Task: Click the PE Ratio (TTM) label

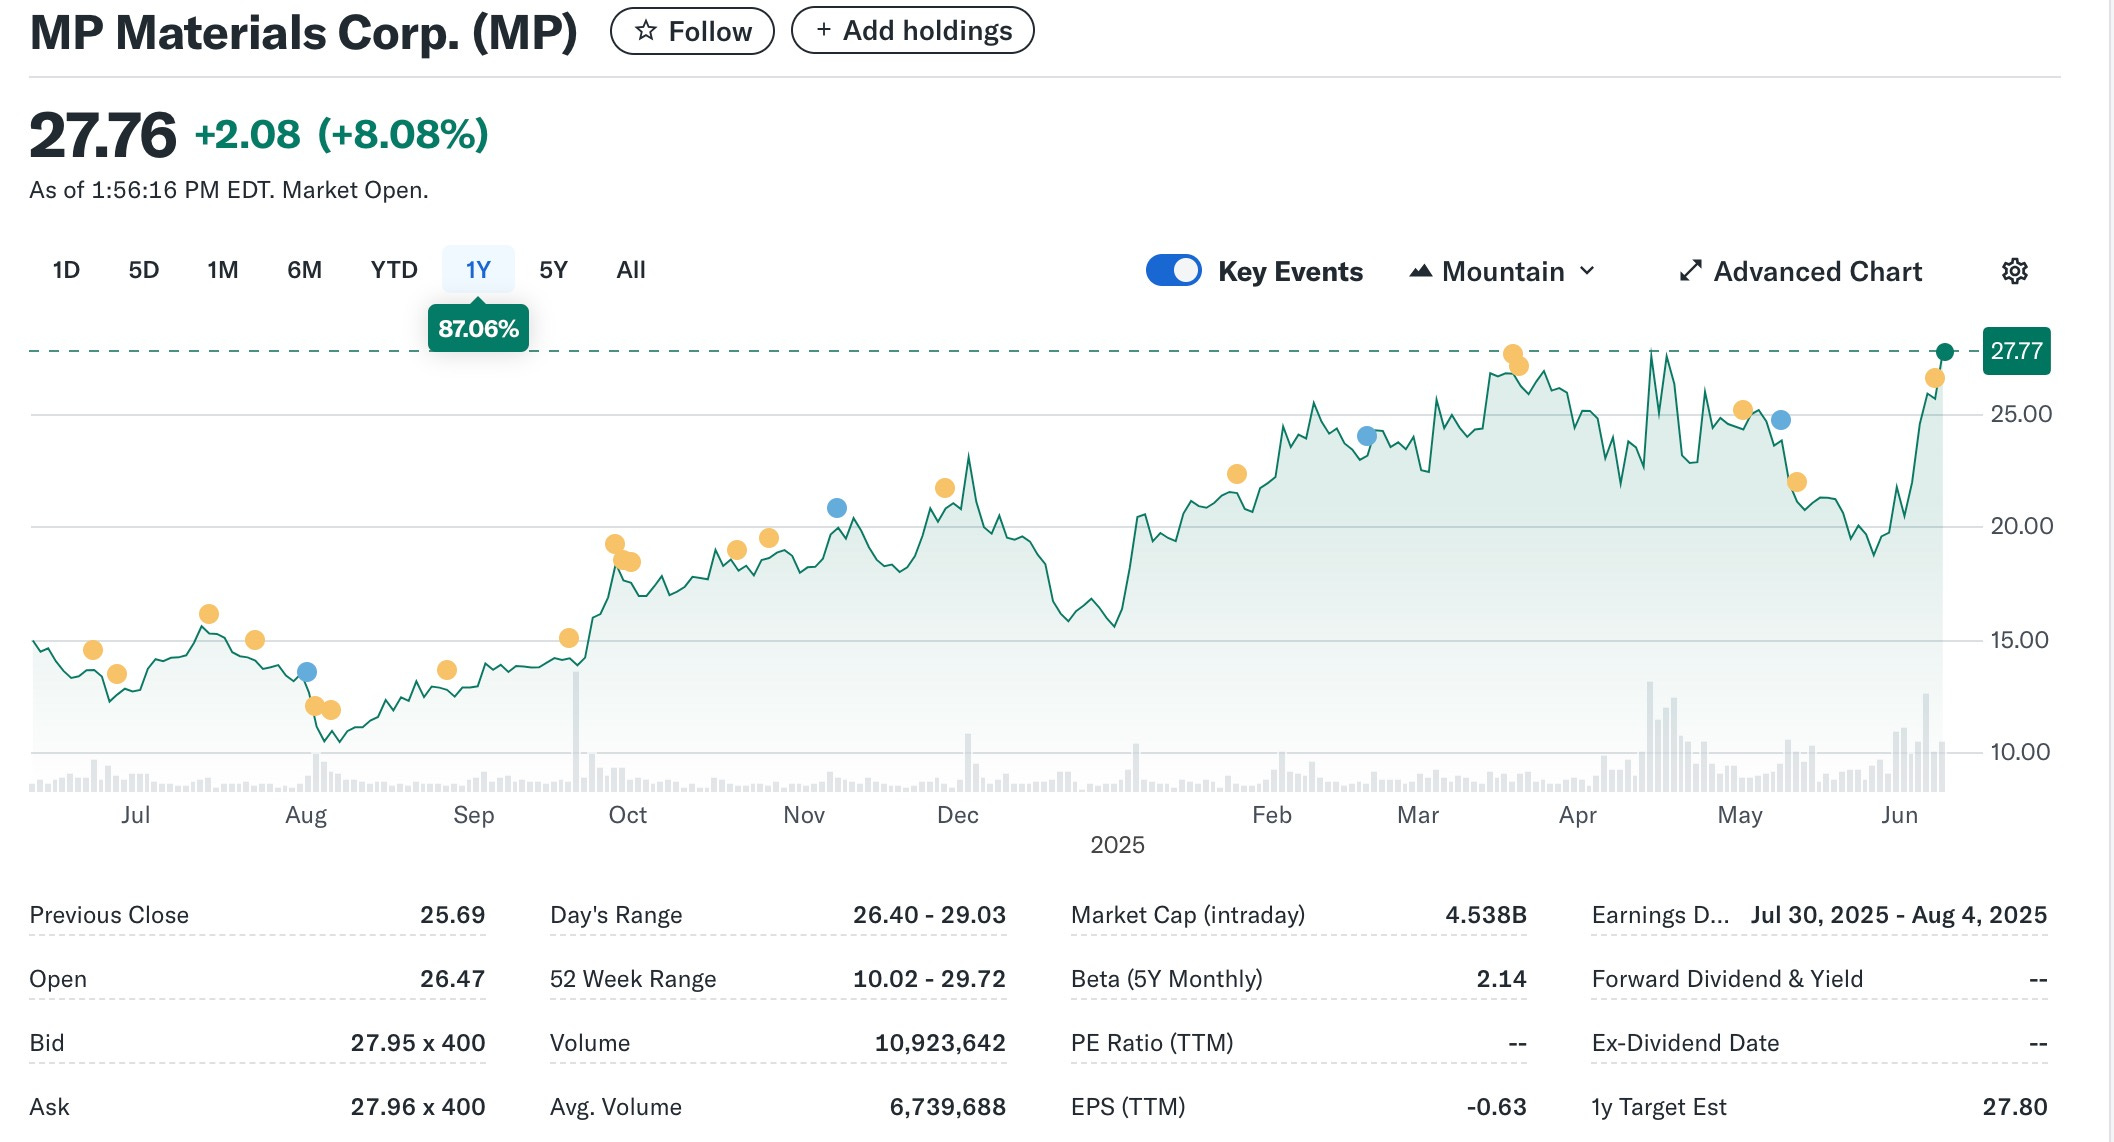Action: pos(1151,1043)
